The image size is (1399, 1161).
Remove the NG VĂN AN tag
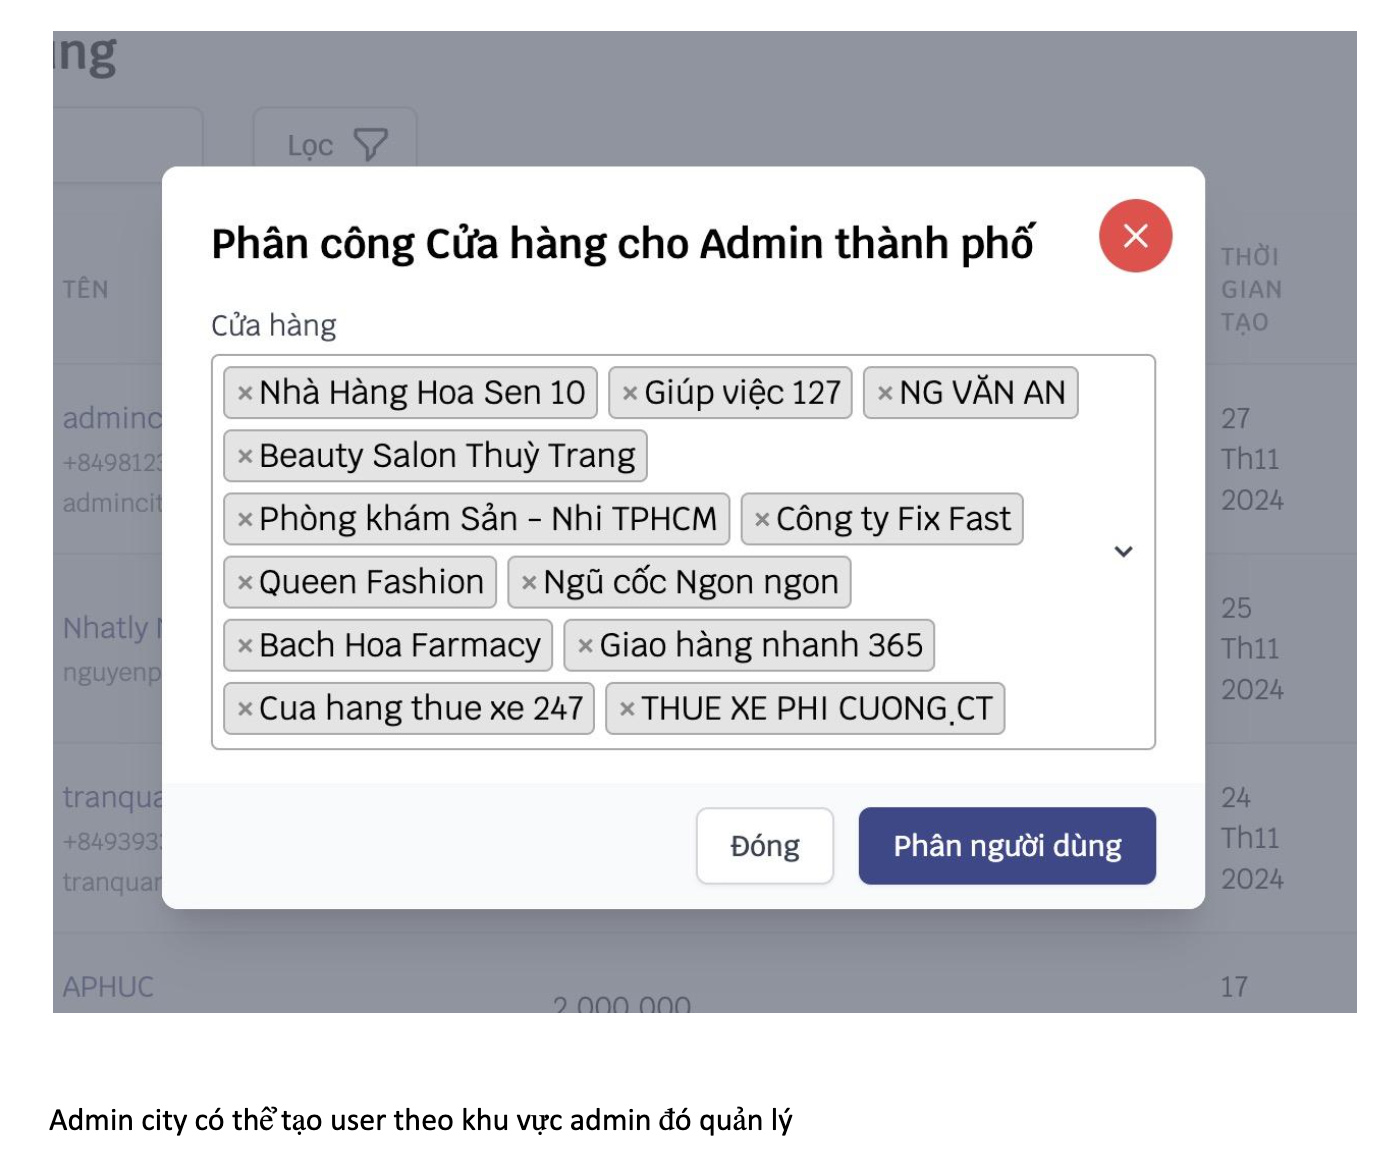[884, 393]
